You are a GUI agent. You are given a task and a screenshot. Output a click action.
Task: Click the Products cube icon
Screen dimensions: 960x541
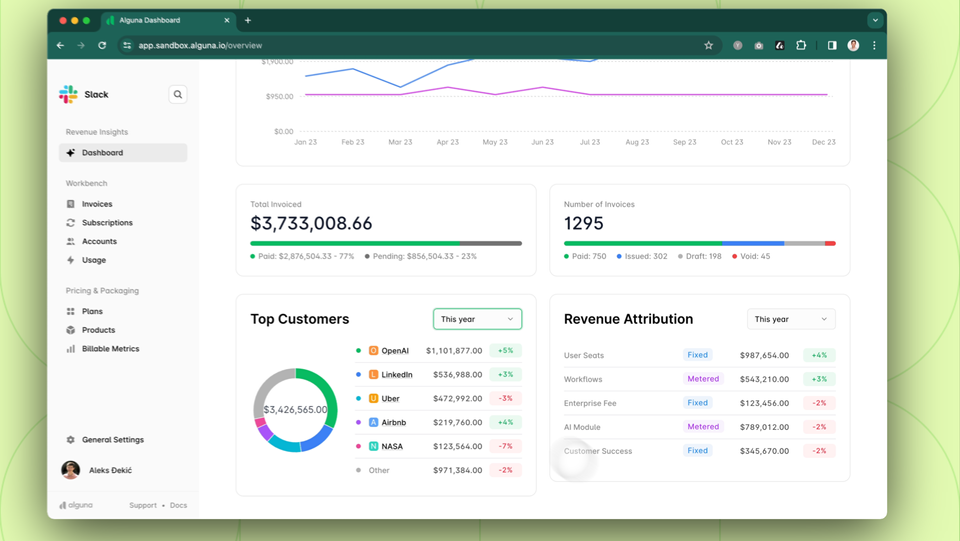click(x=70, y=330)
